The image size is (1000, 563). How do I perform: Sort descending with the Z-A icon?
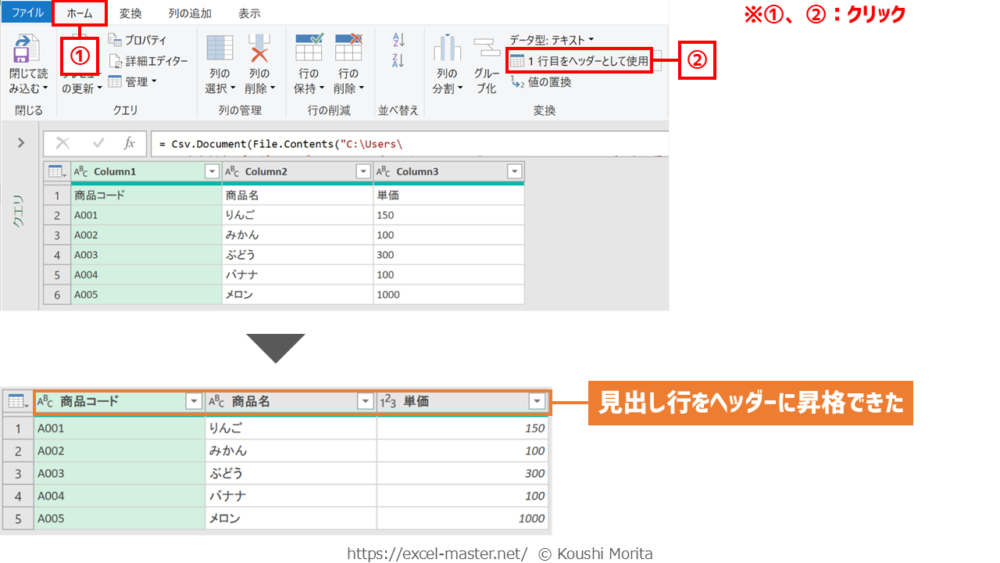[399, 61]
